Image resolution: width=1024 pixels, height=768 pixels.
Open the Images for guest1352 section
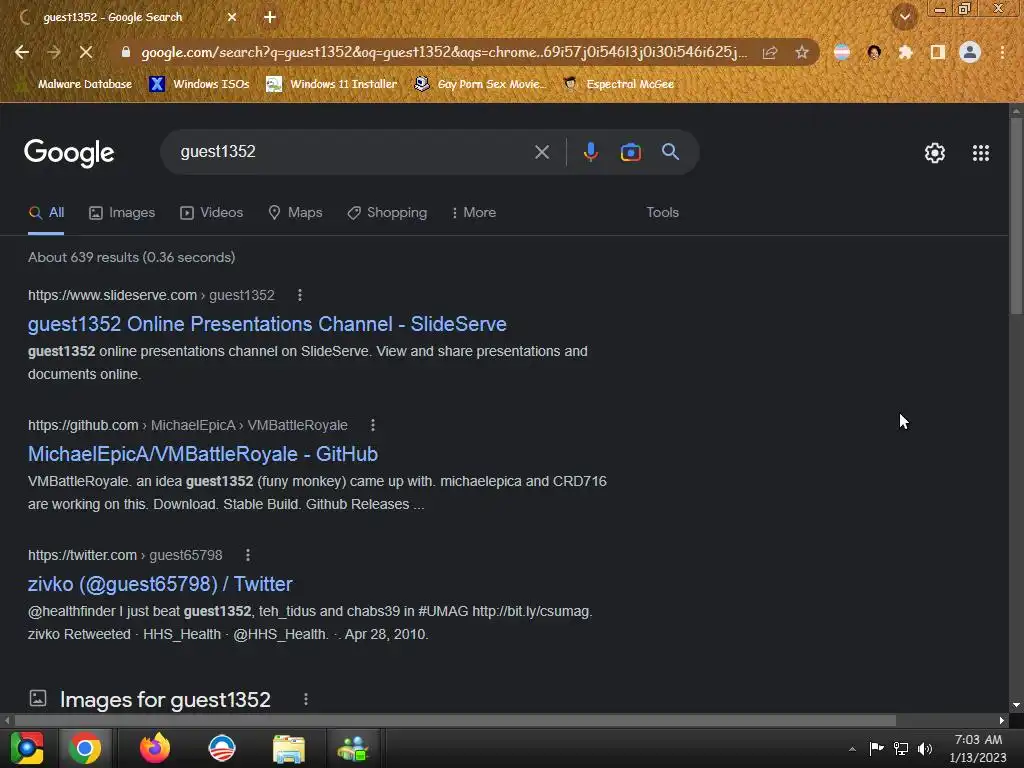pyautogui.click(x=165, y=699)
